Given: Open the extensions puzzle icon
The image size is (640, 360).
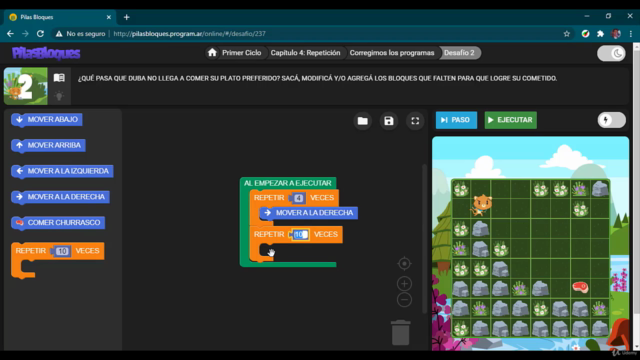Looking at the screenshot, I should pos(600,34).
